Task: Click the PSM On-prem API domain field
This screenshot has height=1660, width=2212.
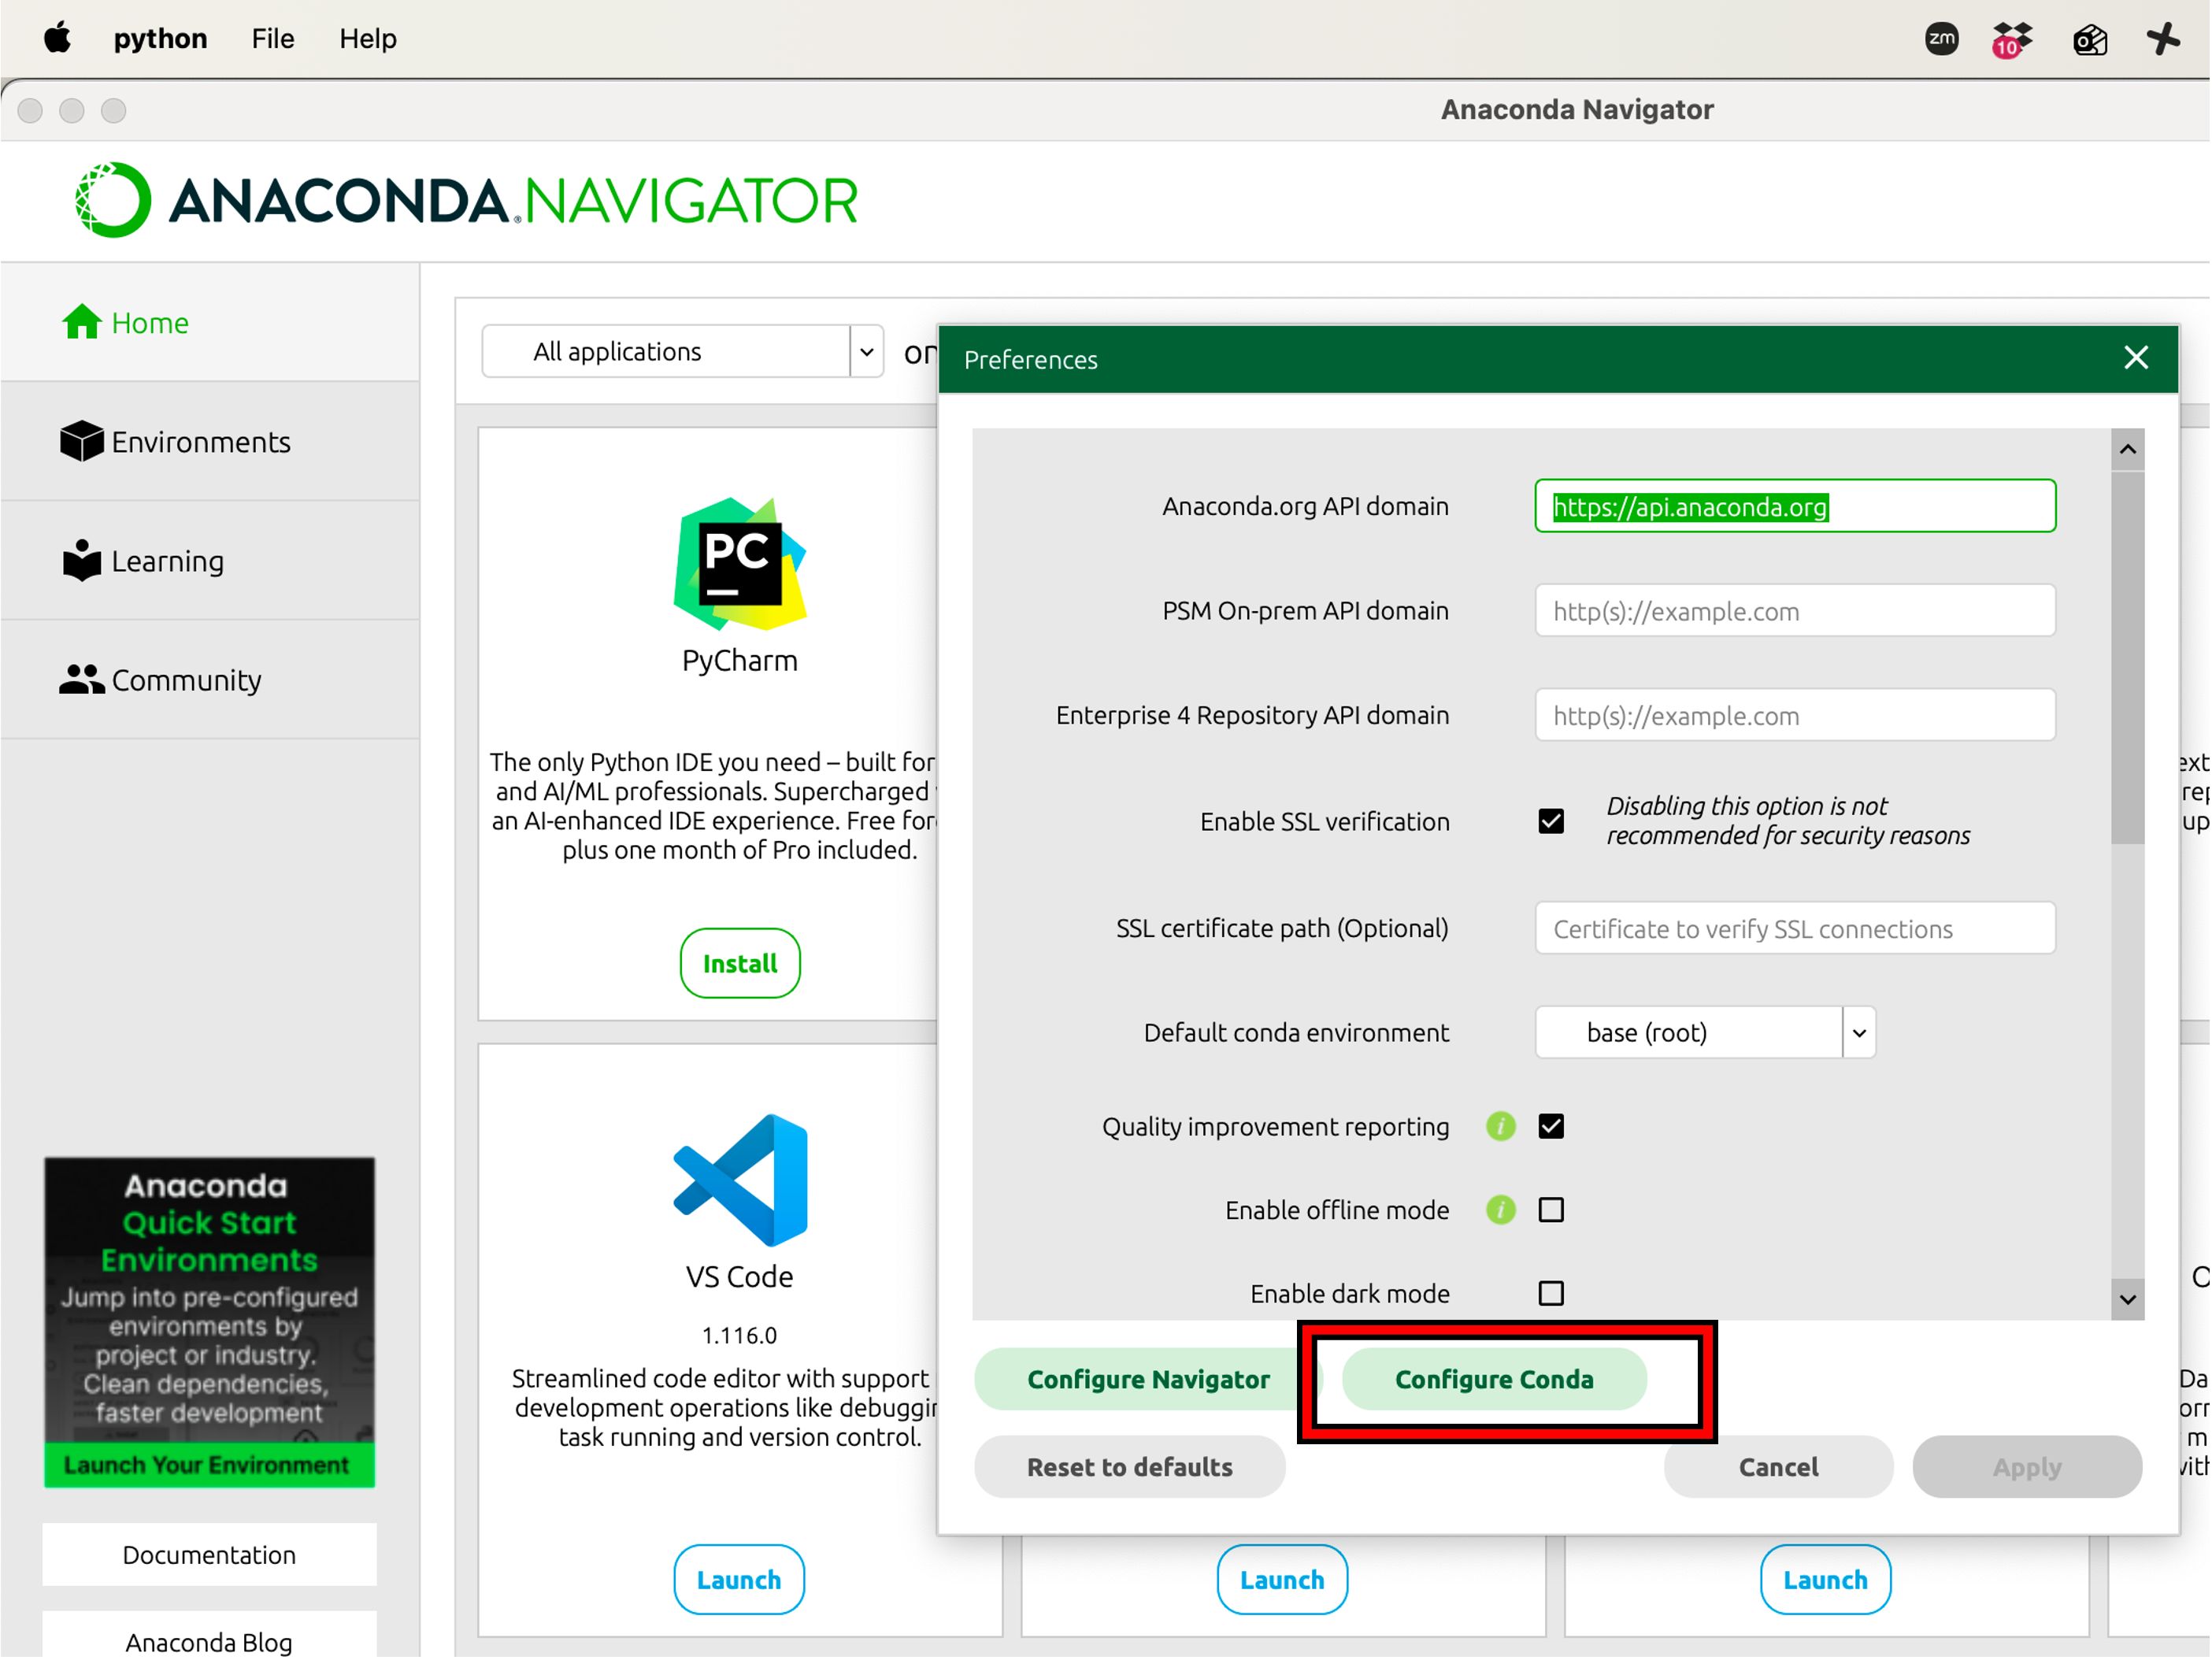Action: [x=1796, y=611]
